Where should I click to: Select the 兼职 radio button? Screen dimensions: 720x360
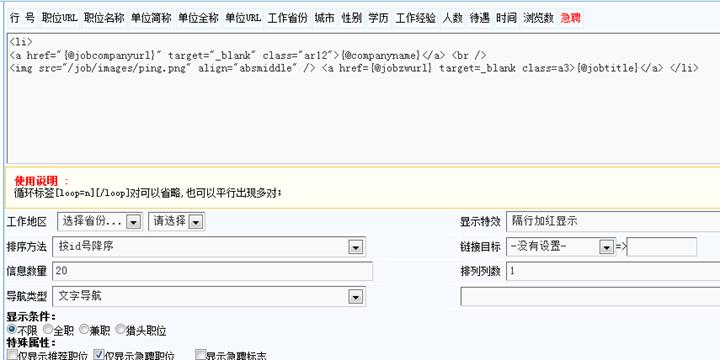pyautogui.click(x=84, y=329)
